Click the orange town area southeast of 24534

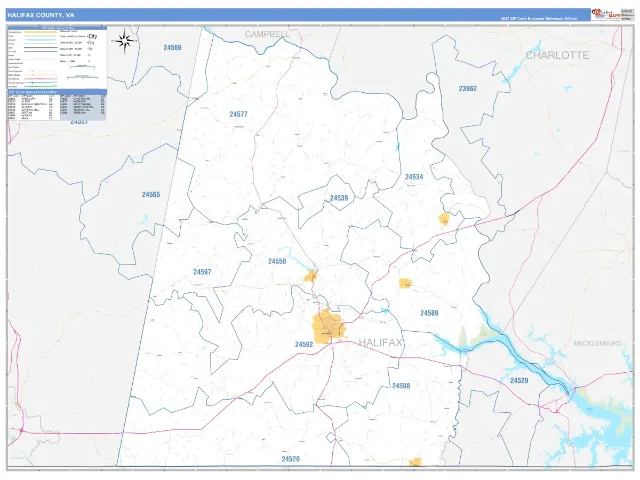(444, 219)
